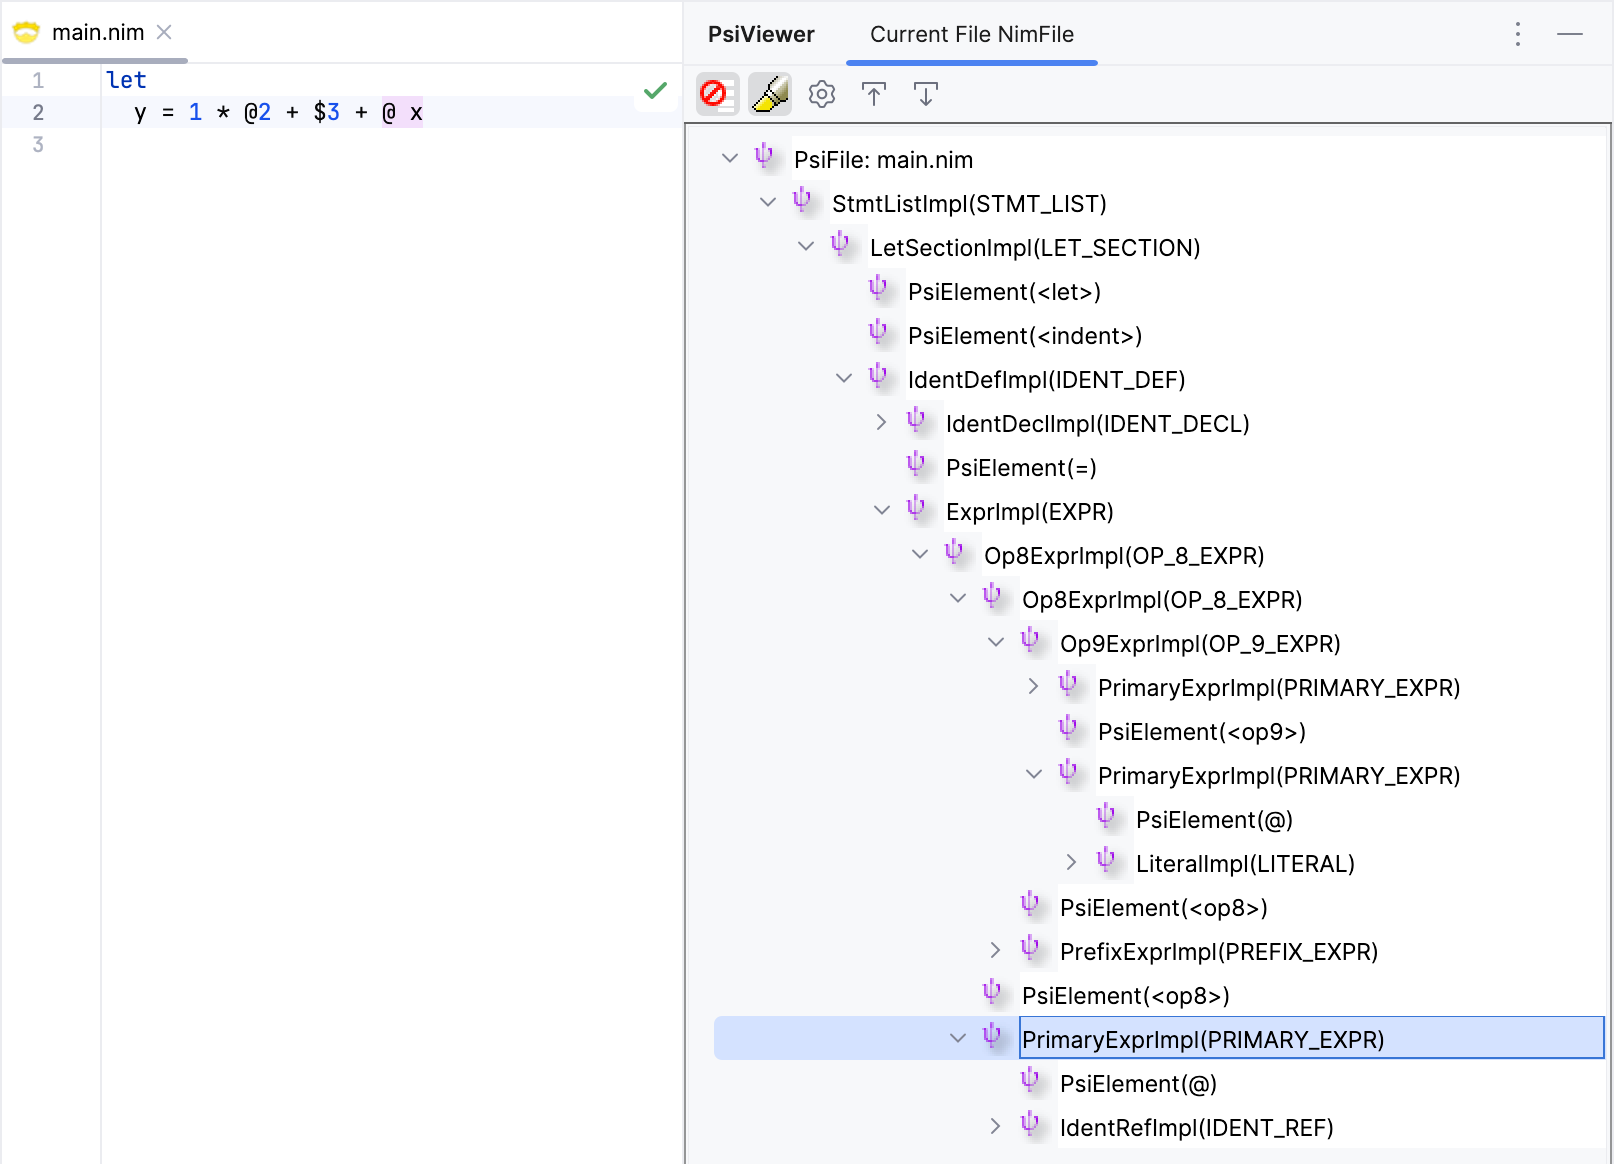The image size is (1614, 1164).
Task: Collapse ExprImpl(EXPR) node
Action: pos(882,510)
